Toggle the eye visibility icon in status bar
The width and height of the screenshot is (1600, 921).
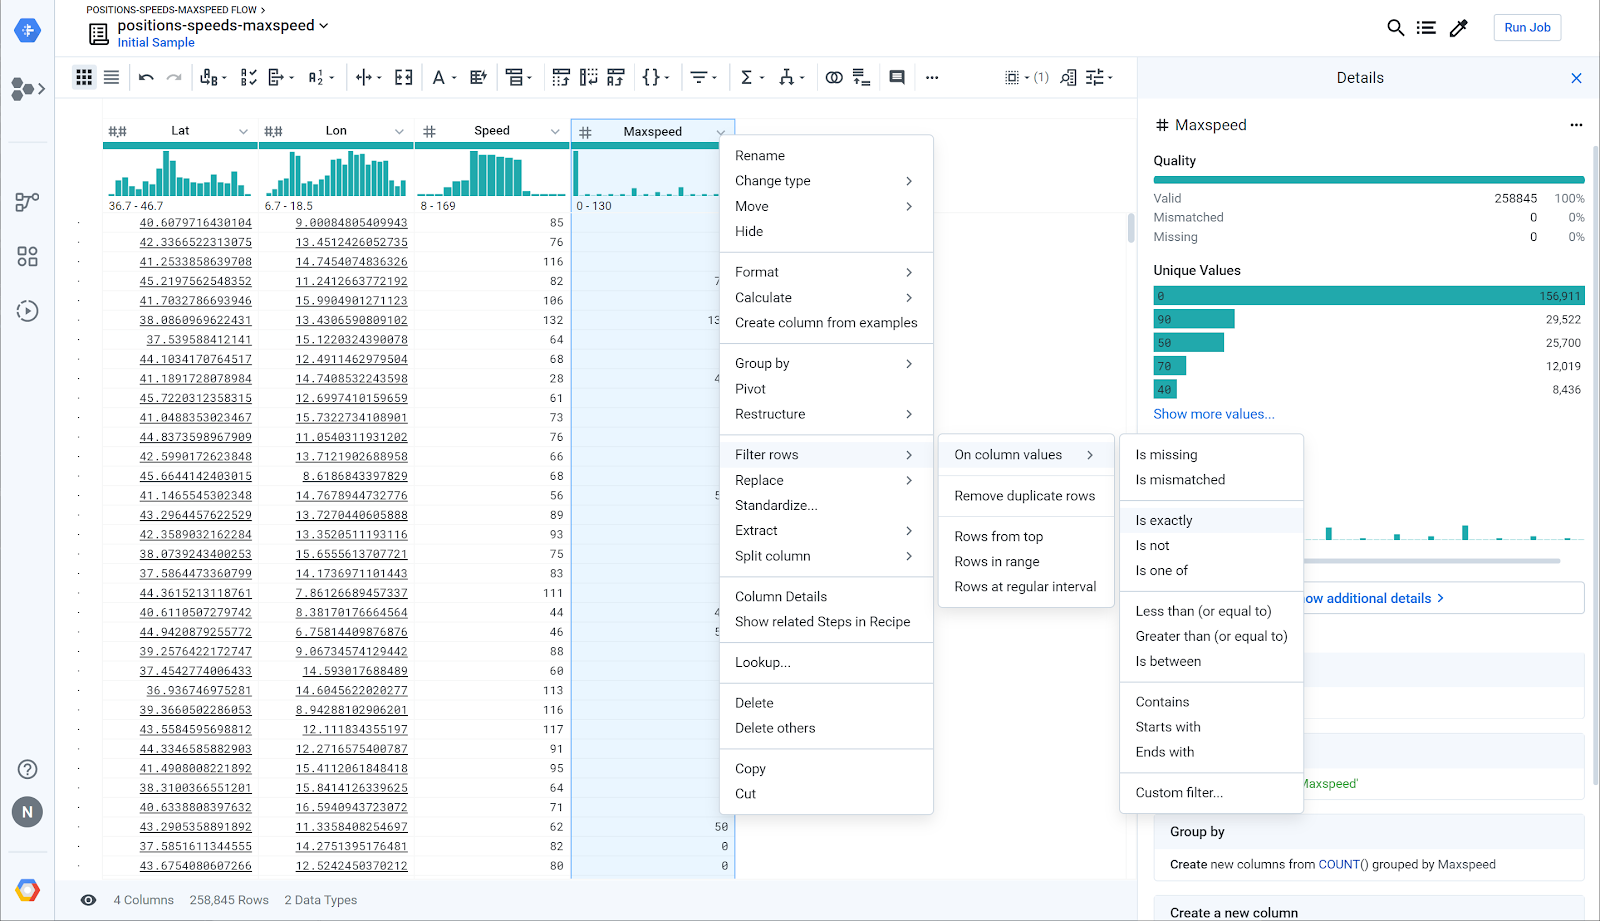(x=88, y=900)
